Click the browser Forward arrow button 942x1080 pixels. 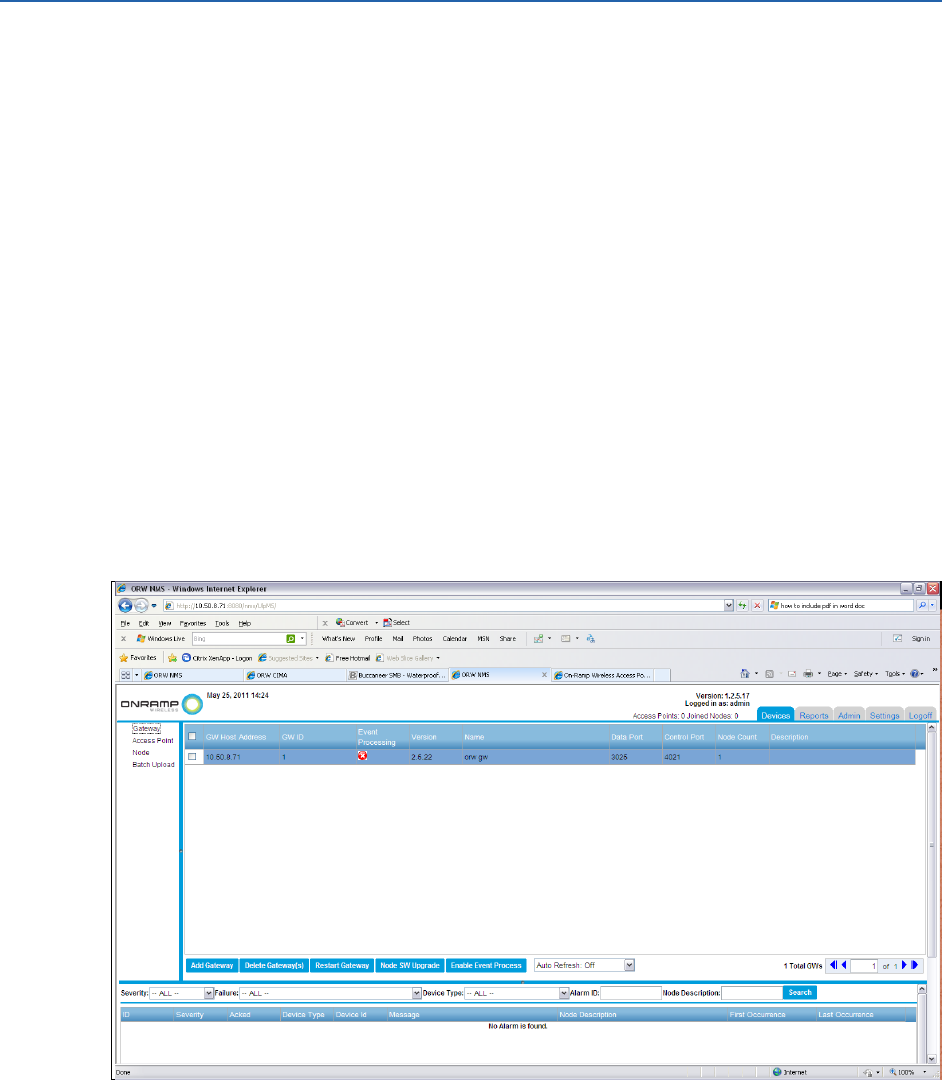[141, 605]
